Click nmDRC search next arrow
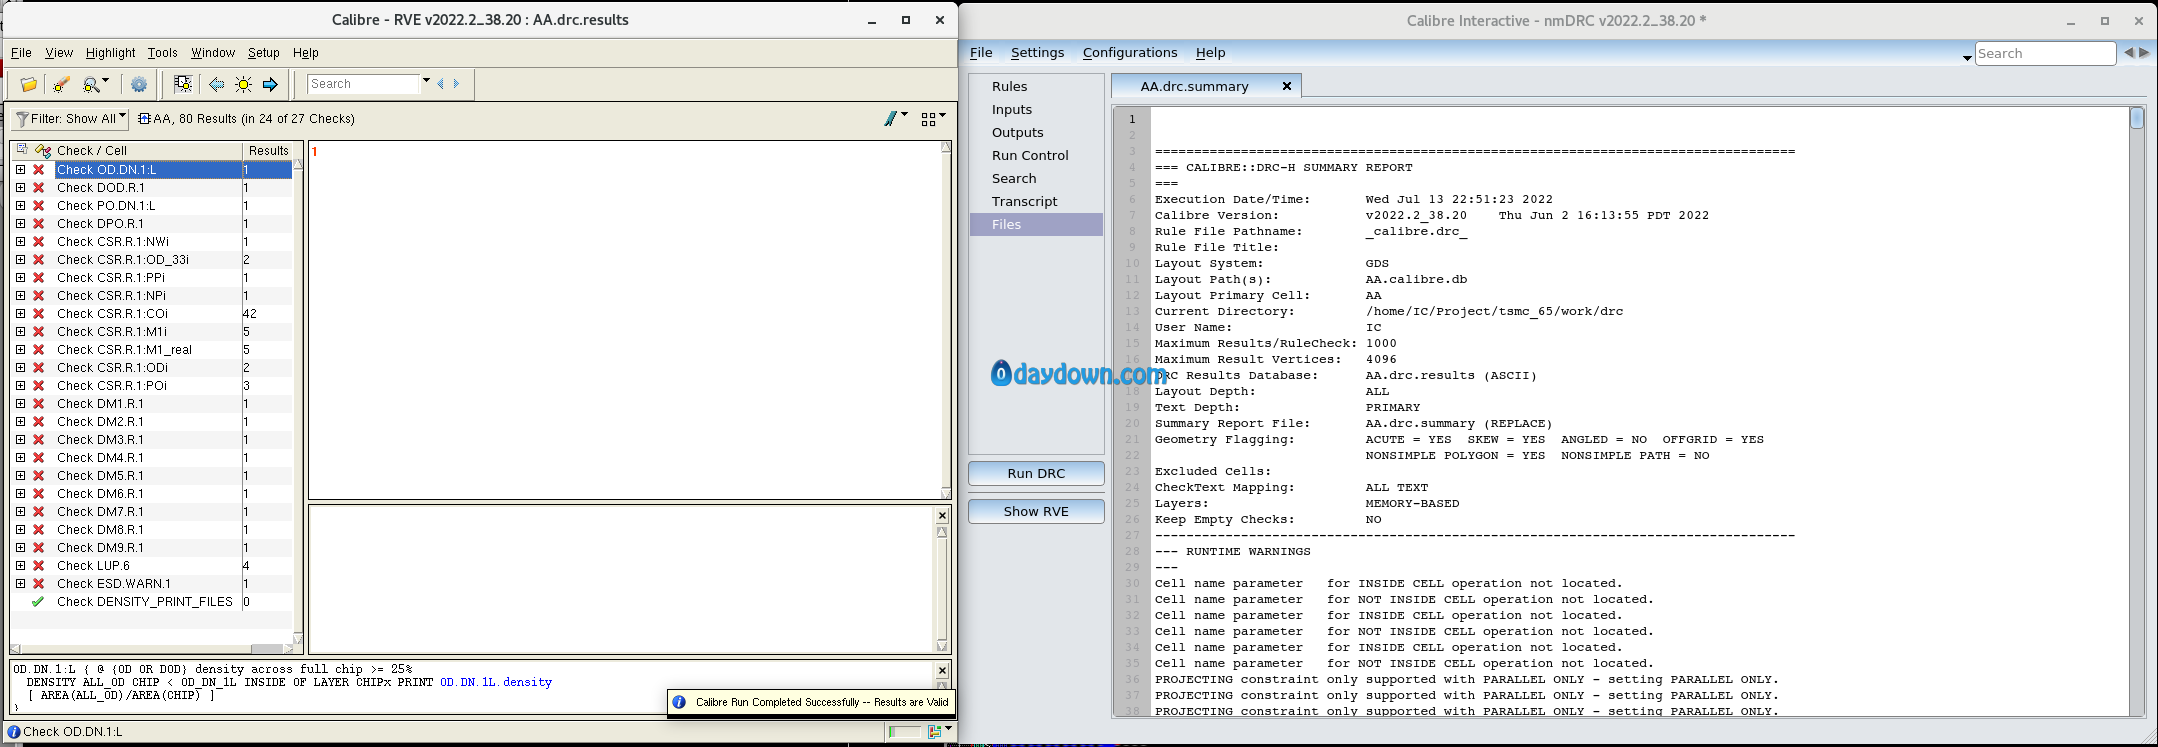The image size is (2158, 747). (x=2144, y=53)
